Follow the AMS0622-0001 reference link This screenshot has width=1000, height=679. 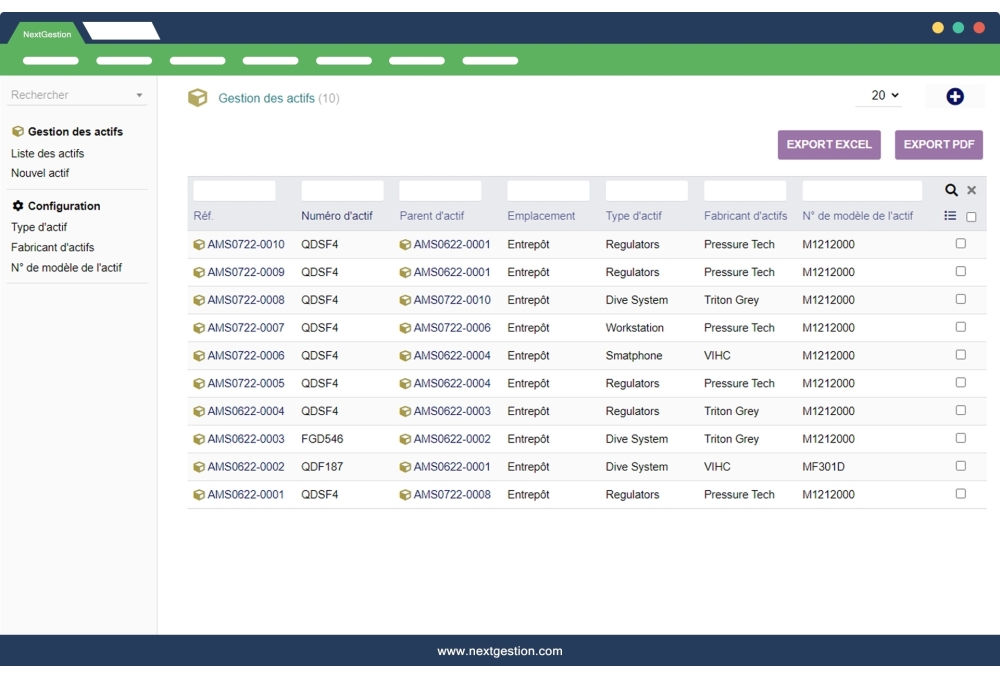coord(243,494)
